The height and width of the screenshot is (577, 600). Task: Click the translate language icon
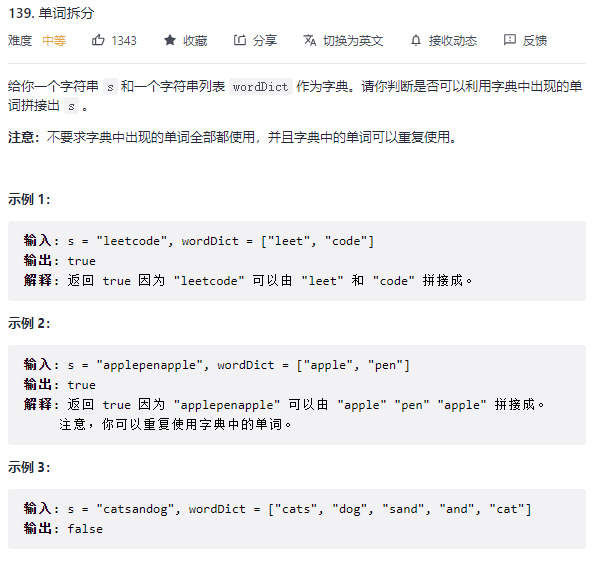tap(310, 40)
